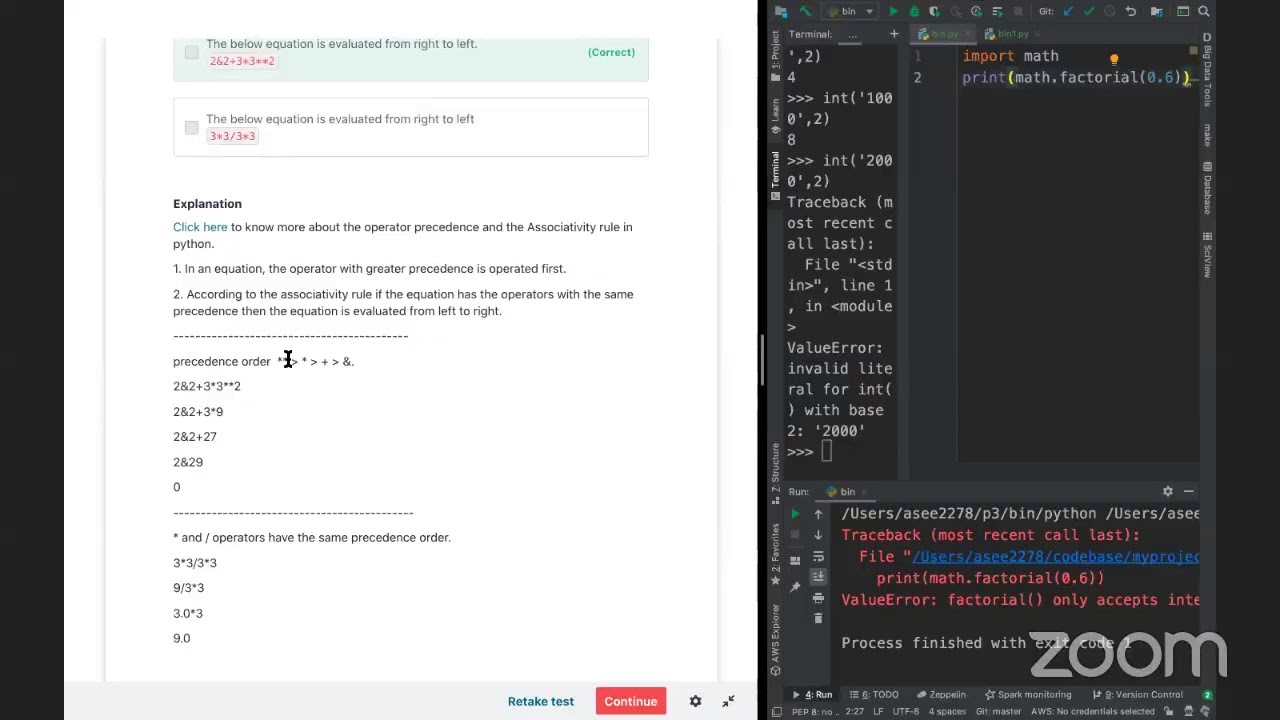1280x720 pixels.
Task: Click Up the Stack Trace arrow
Action: (x=818, y=514)
